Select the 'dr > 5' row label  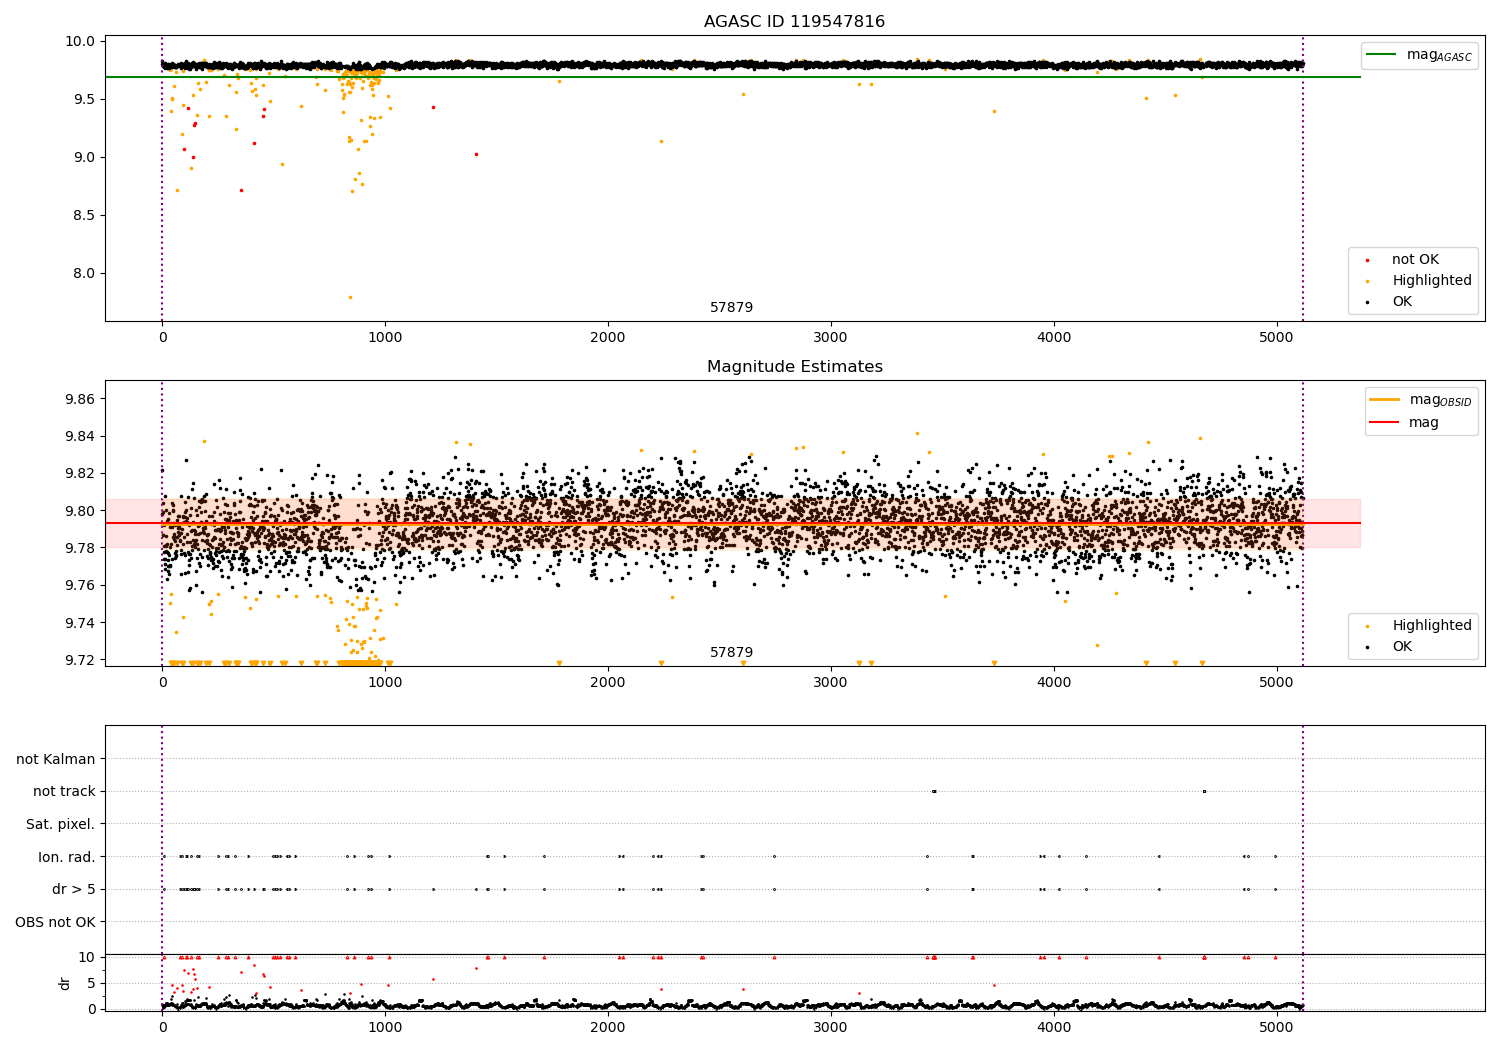point(74,889)
